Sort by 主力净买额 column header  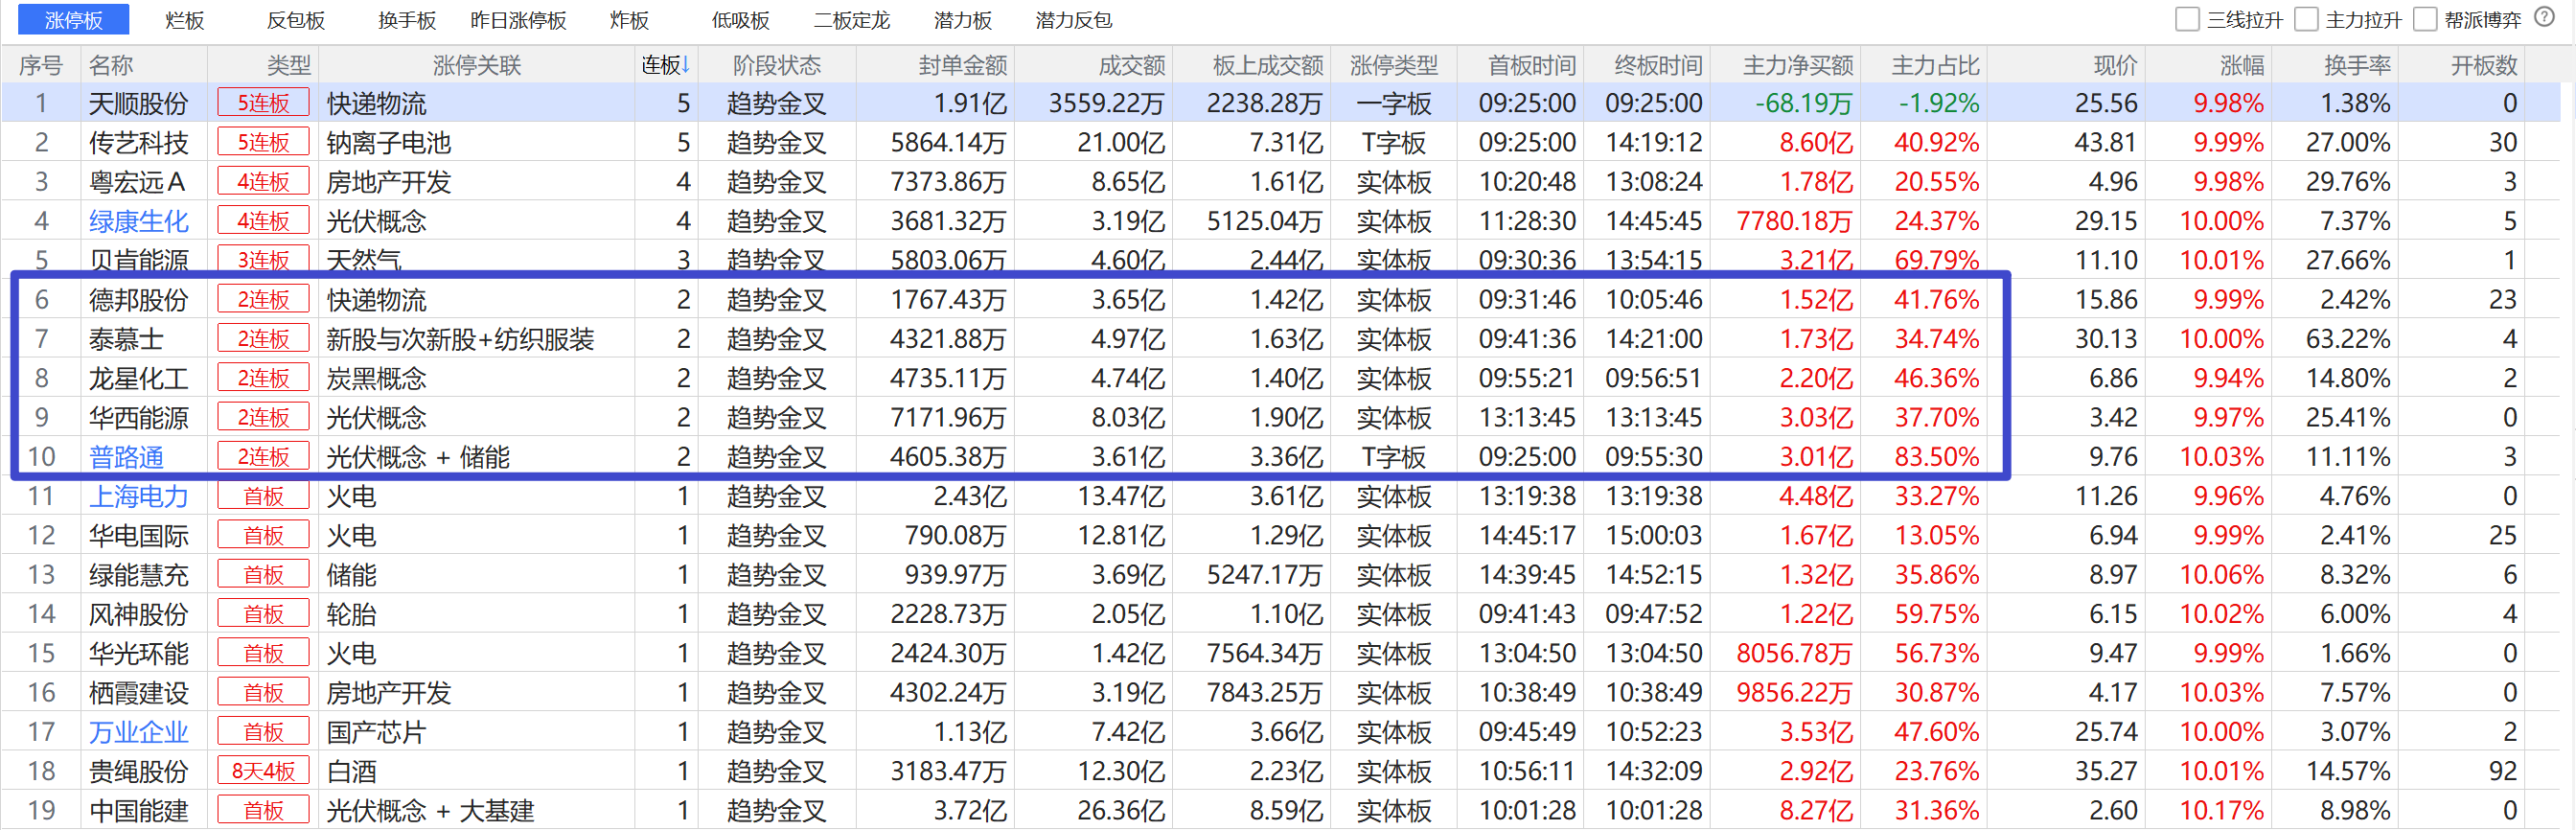[x=1797, y=65]
